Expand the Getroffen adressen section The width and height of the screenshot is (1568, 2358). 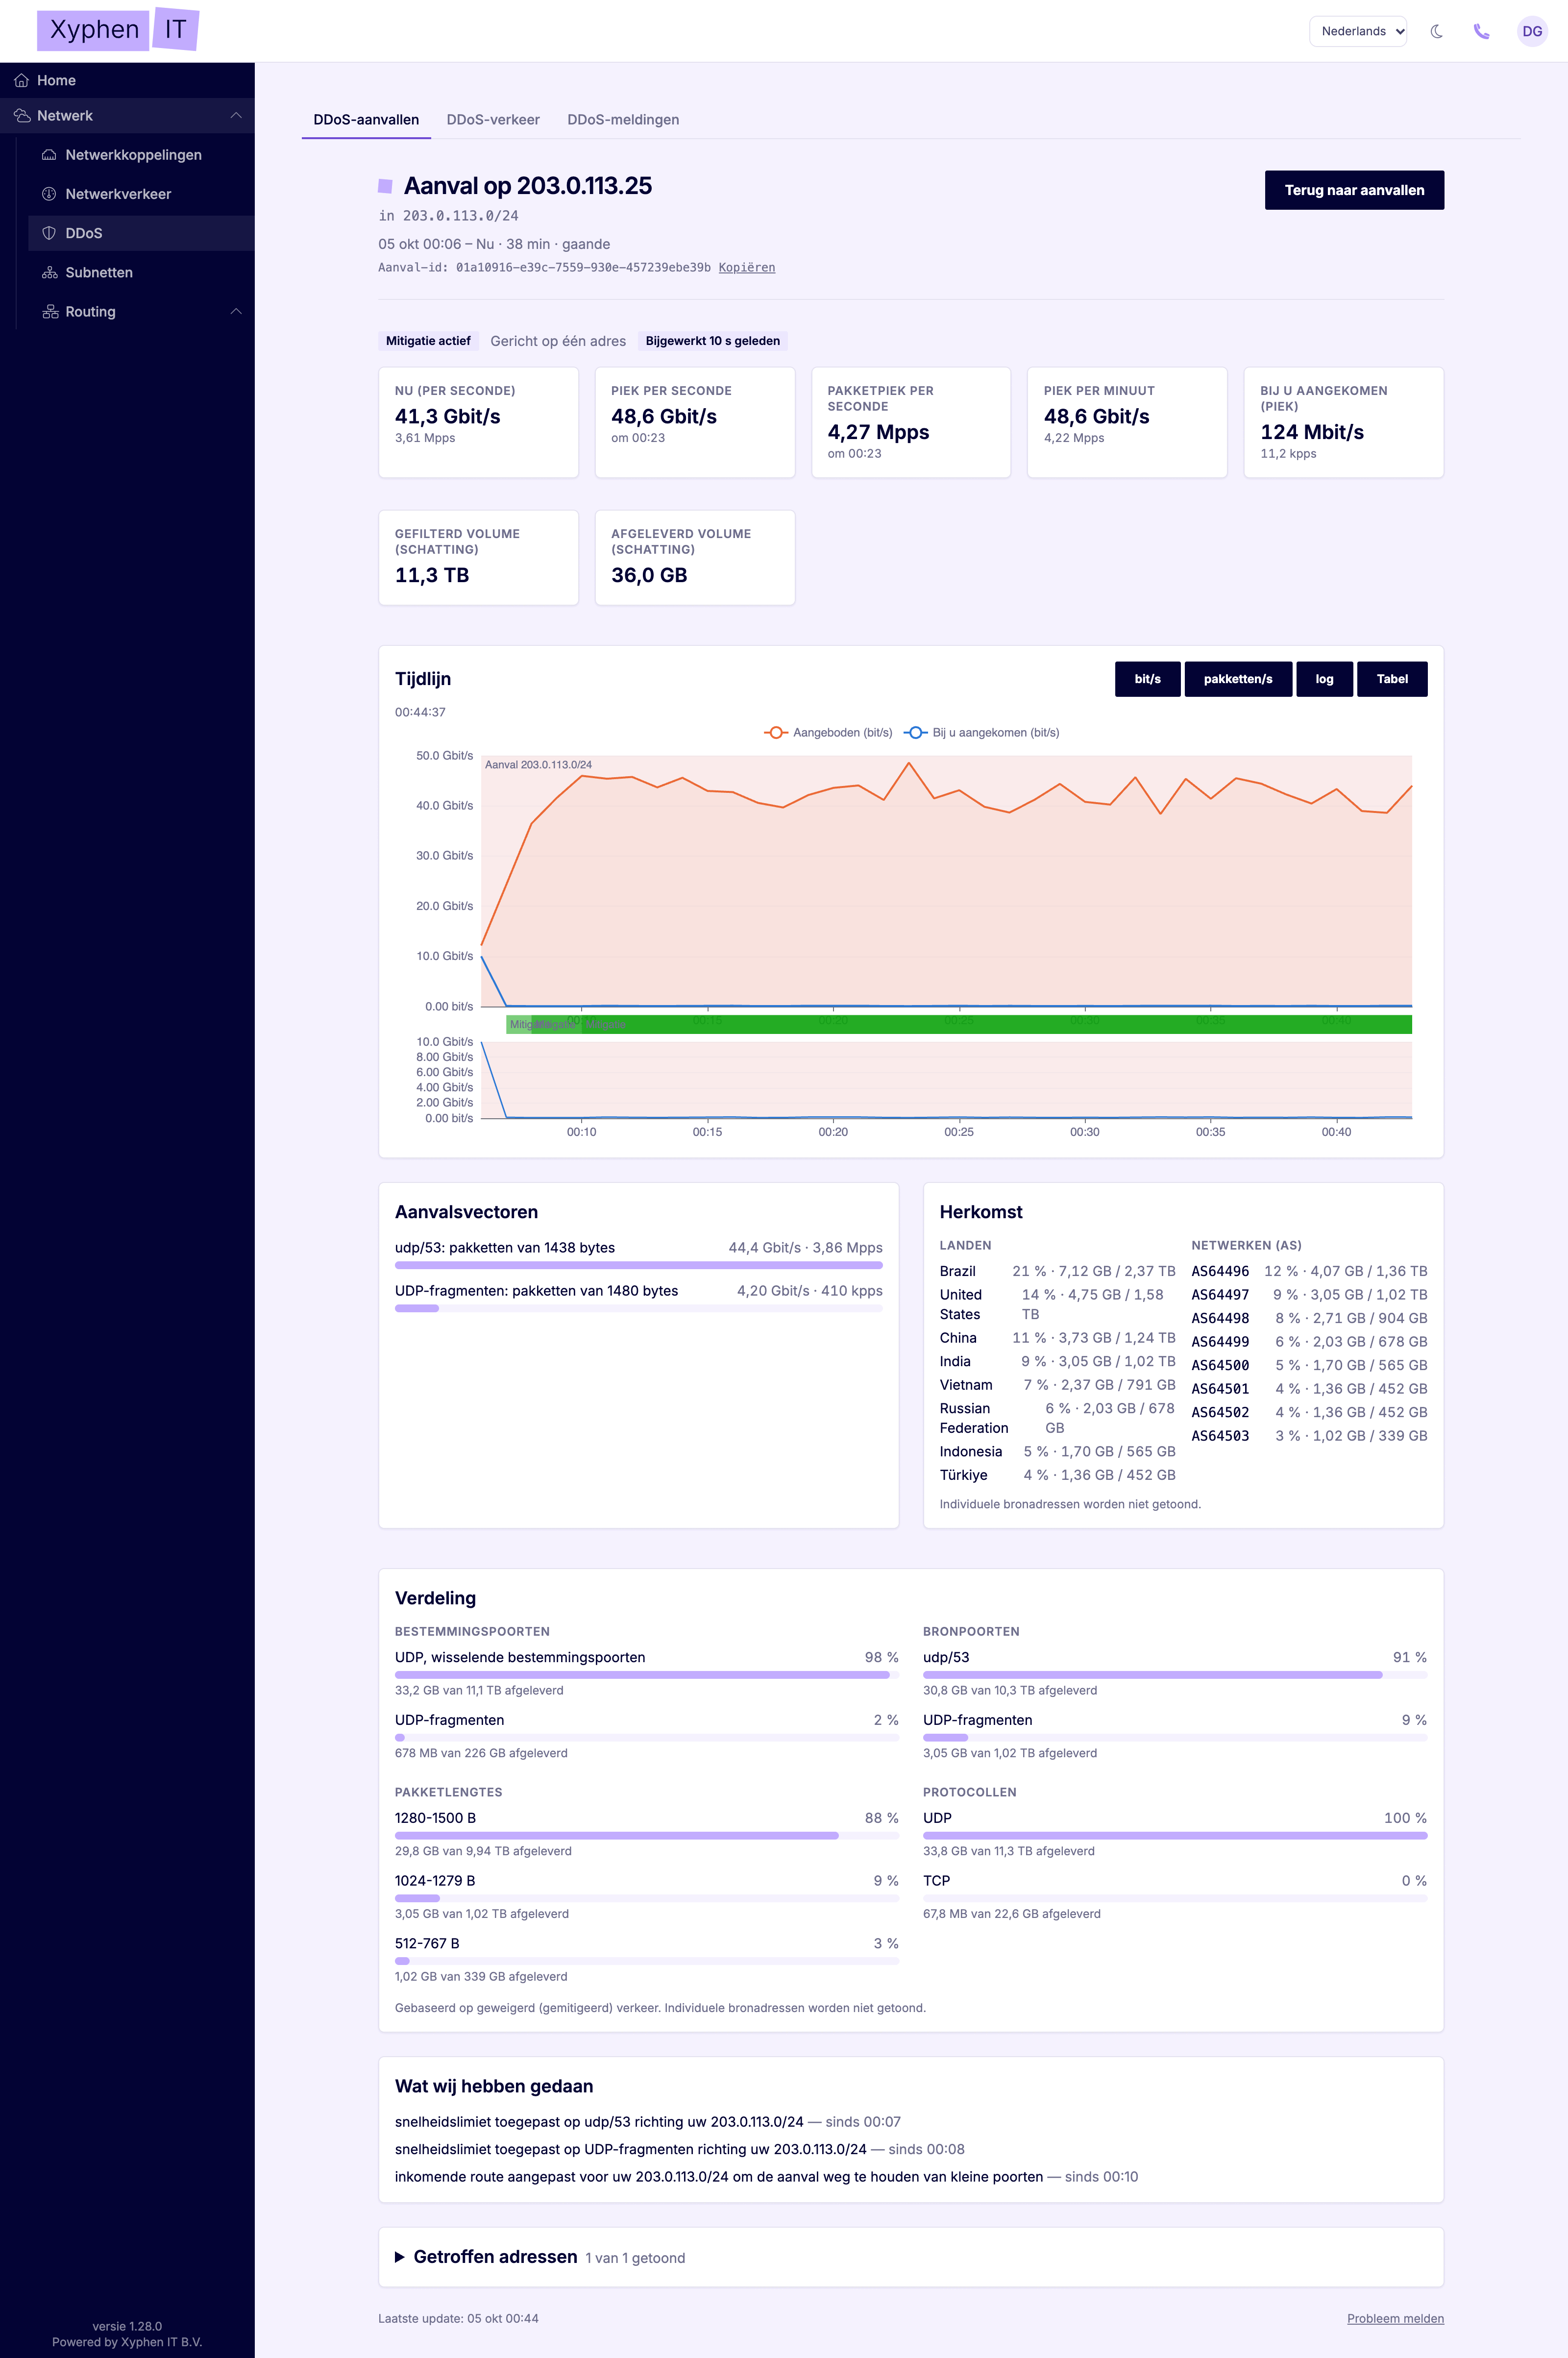[911, 2257]
